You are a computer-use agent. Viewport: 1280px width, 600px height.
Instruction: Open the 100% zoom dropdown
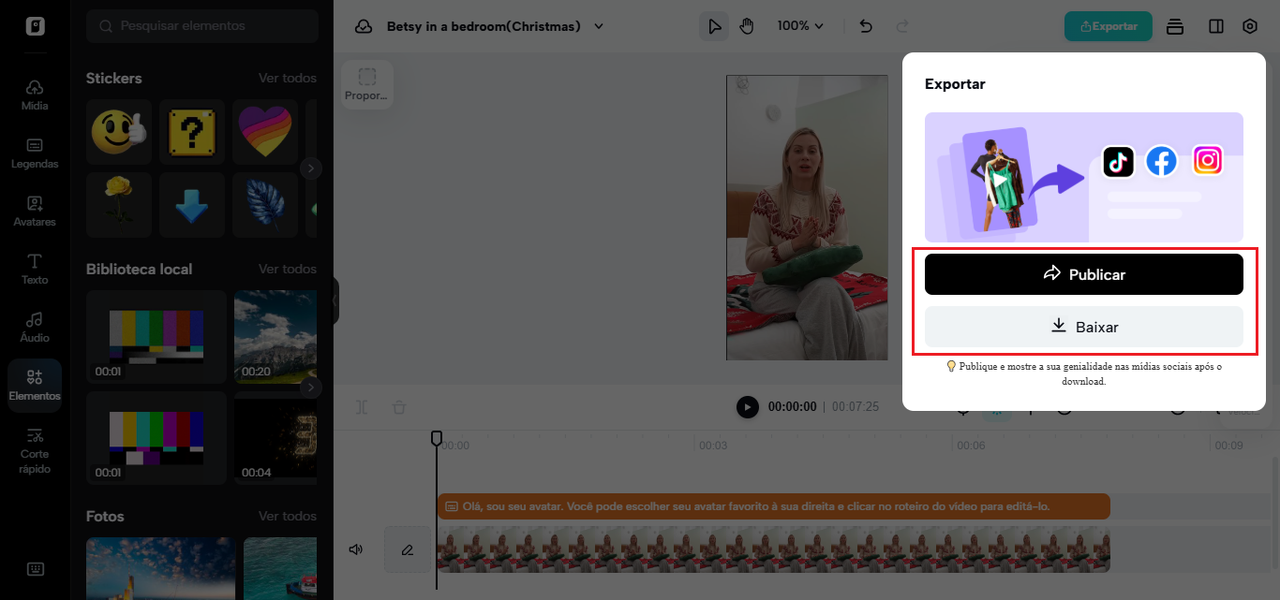pyautogui.click(x=800, y=26)
